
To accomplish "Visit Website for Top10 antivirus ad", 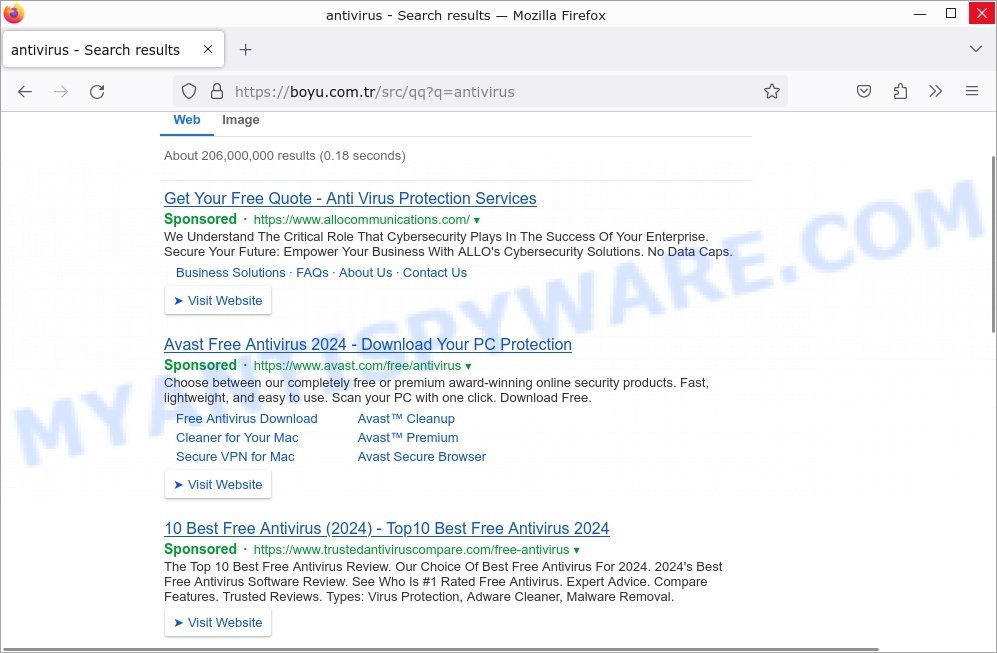I will click(x=218, y=622).
